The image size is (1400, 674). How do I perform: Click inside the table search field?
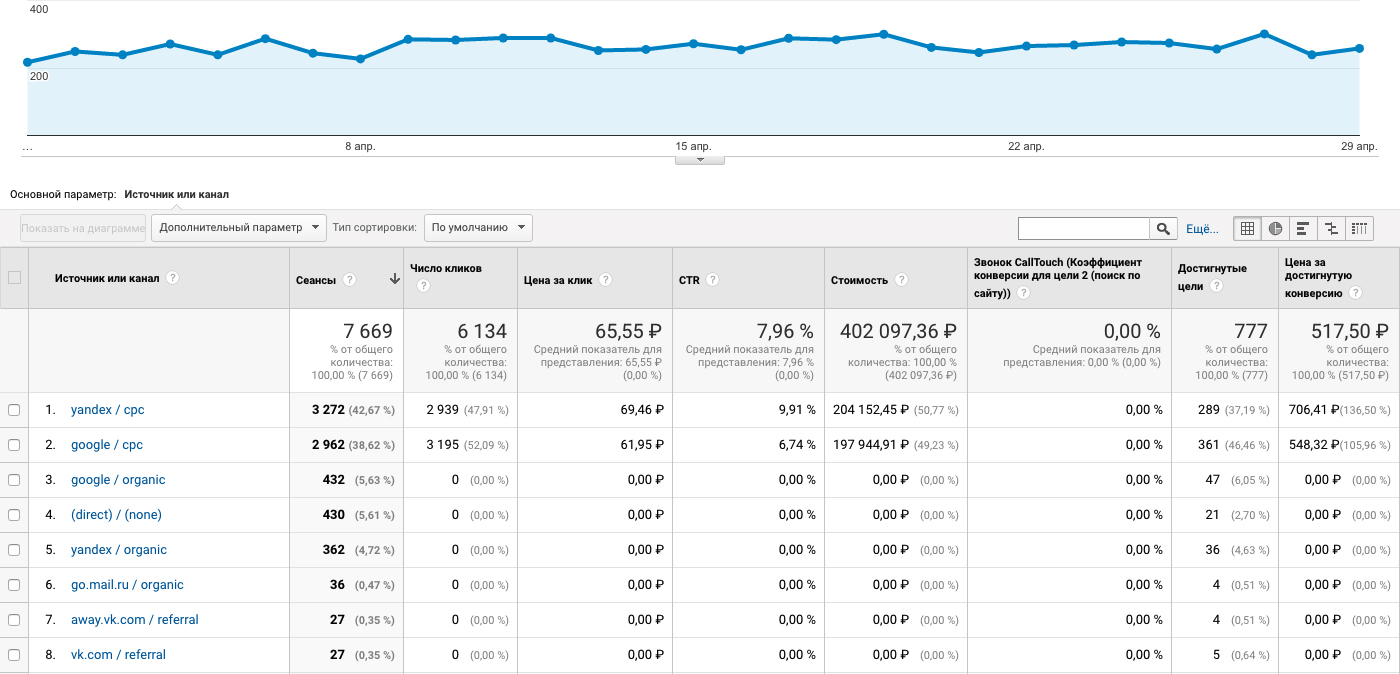point(1084,229)
